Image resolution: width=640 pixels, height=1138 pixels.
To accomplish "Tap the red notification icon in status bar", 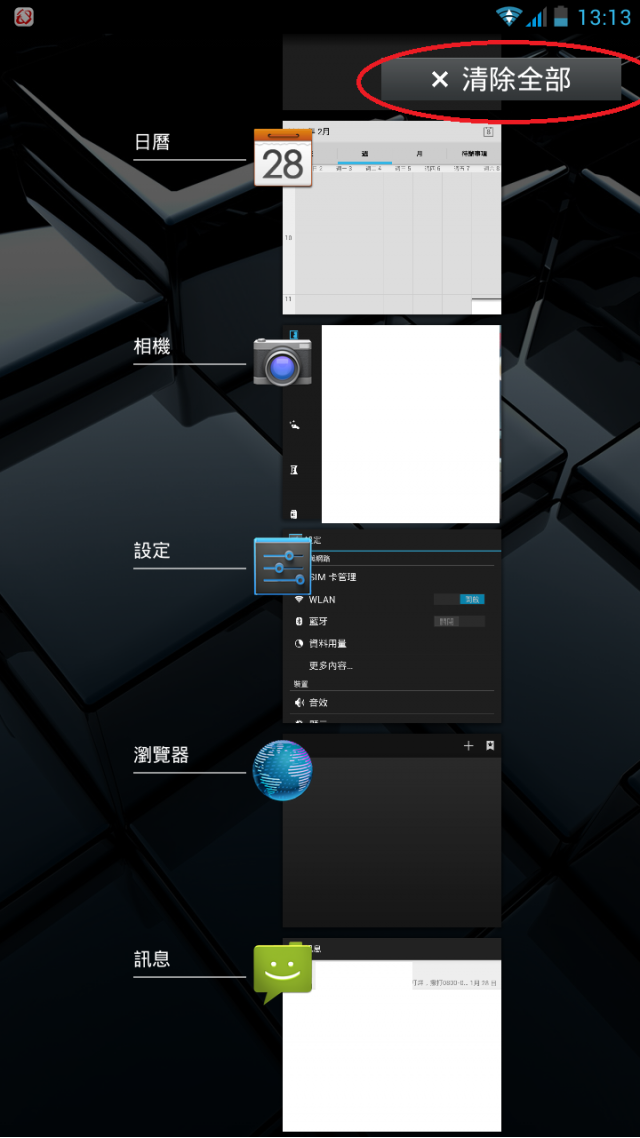I will (x=24, y=16).
